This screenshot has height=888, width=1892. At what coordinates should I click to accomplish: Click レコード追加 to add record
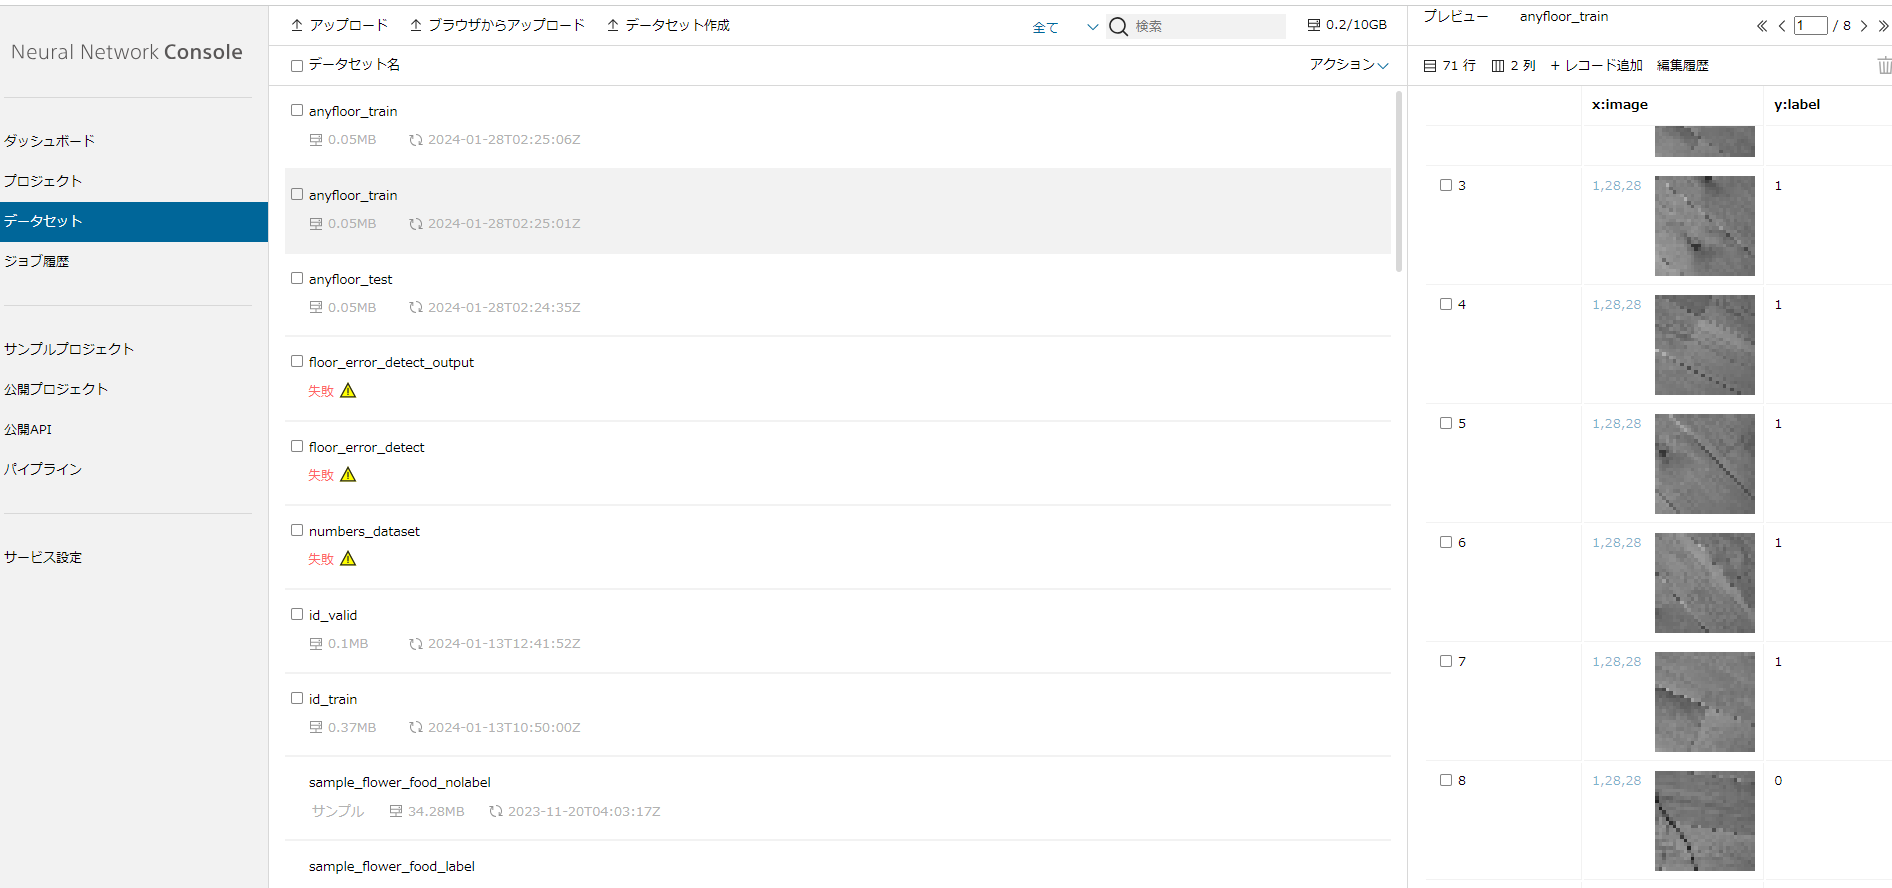pyautogui.click(x=1596, y=66)
